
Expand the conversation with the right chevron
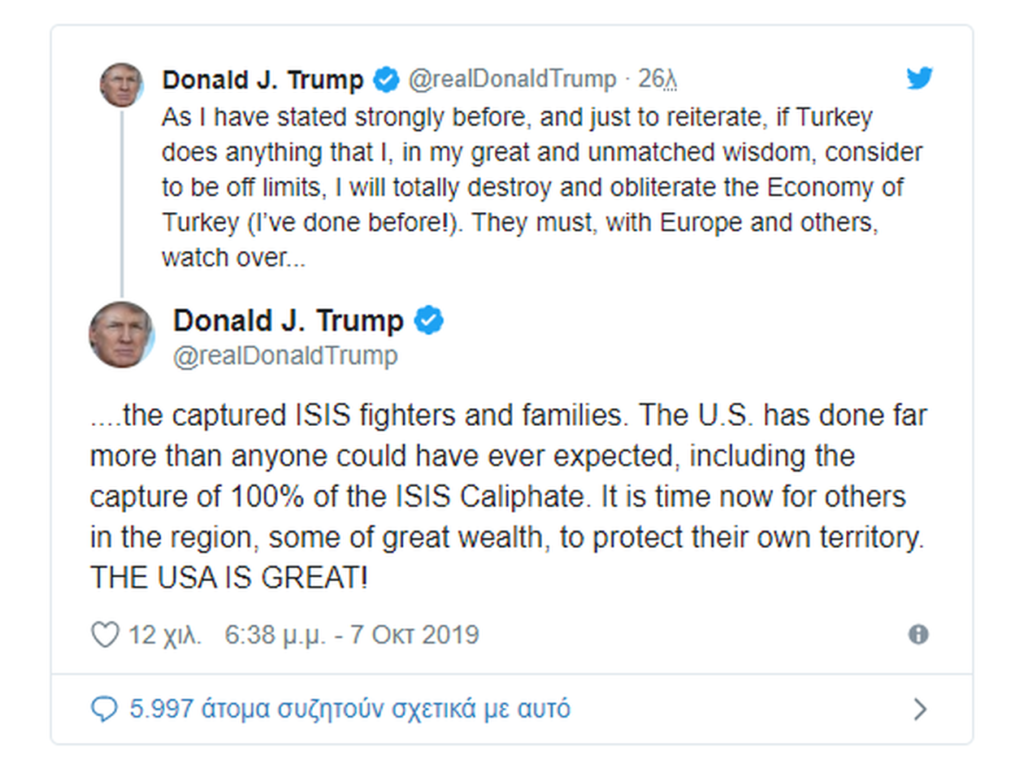(920, 710)
